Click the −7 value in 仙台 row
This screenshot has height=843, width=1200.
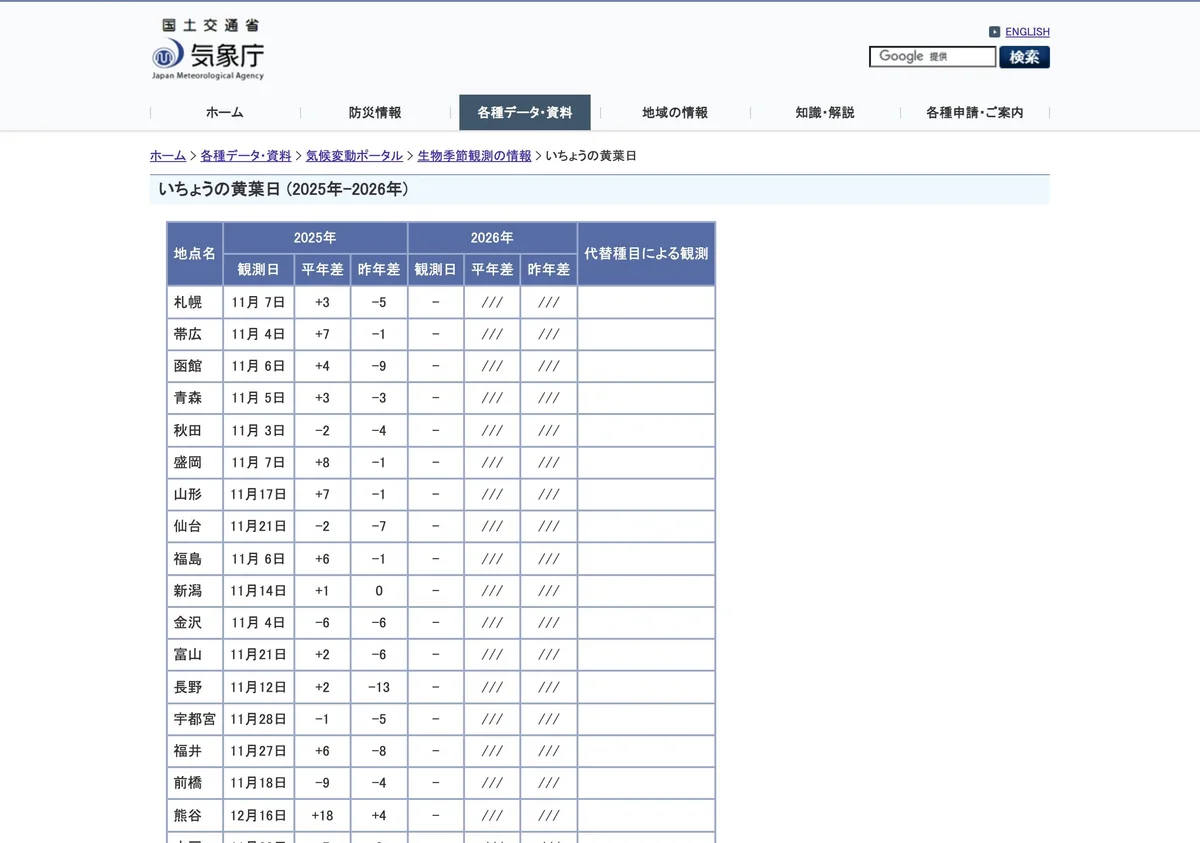coord(379,526)
